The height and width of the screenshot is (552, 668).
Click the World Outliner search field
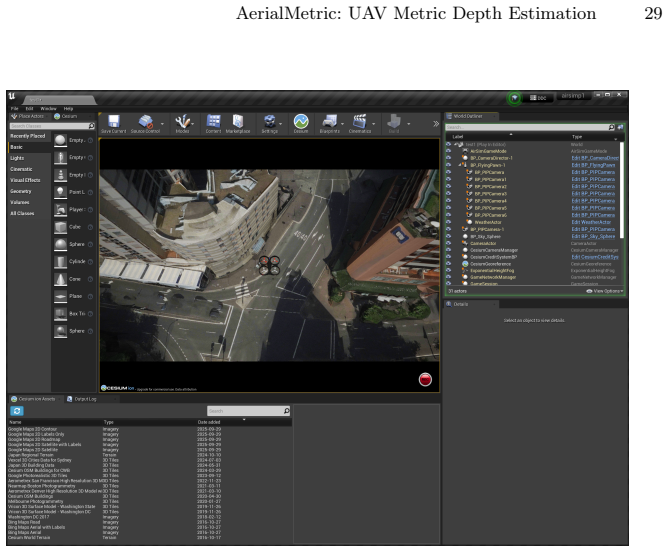tap(527, 127)
